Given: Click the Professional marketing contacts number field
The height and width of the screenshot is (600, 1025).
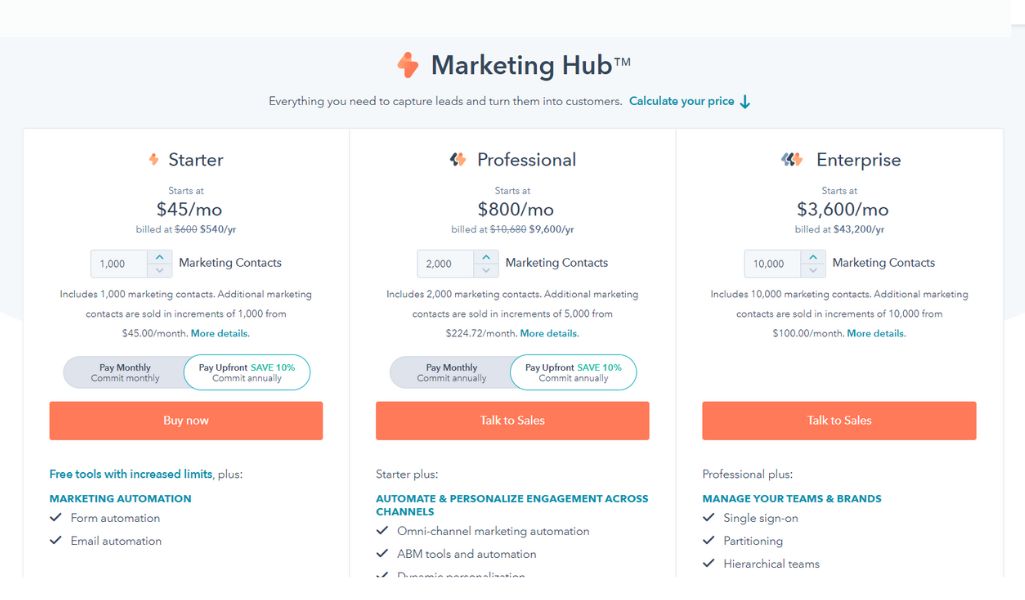Looking at the screenshot, I should pos(446,263).
